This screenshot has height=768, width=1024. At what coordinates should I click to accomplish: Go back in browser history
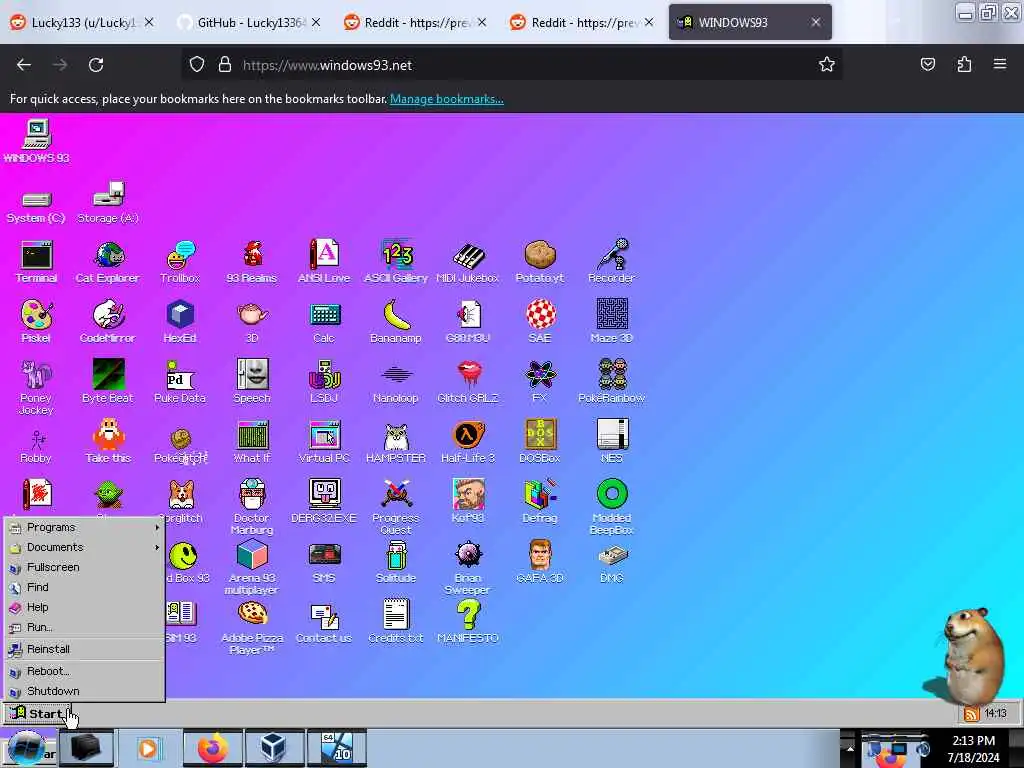coord(24,65)
